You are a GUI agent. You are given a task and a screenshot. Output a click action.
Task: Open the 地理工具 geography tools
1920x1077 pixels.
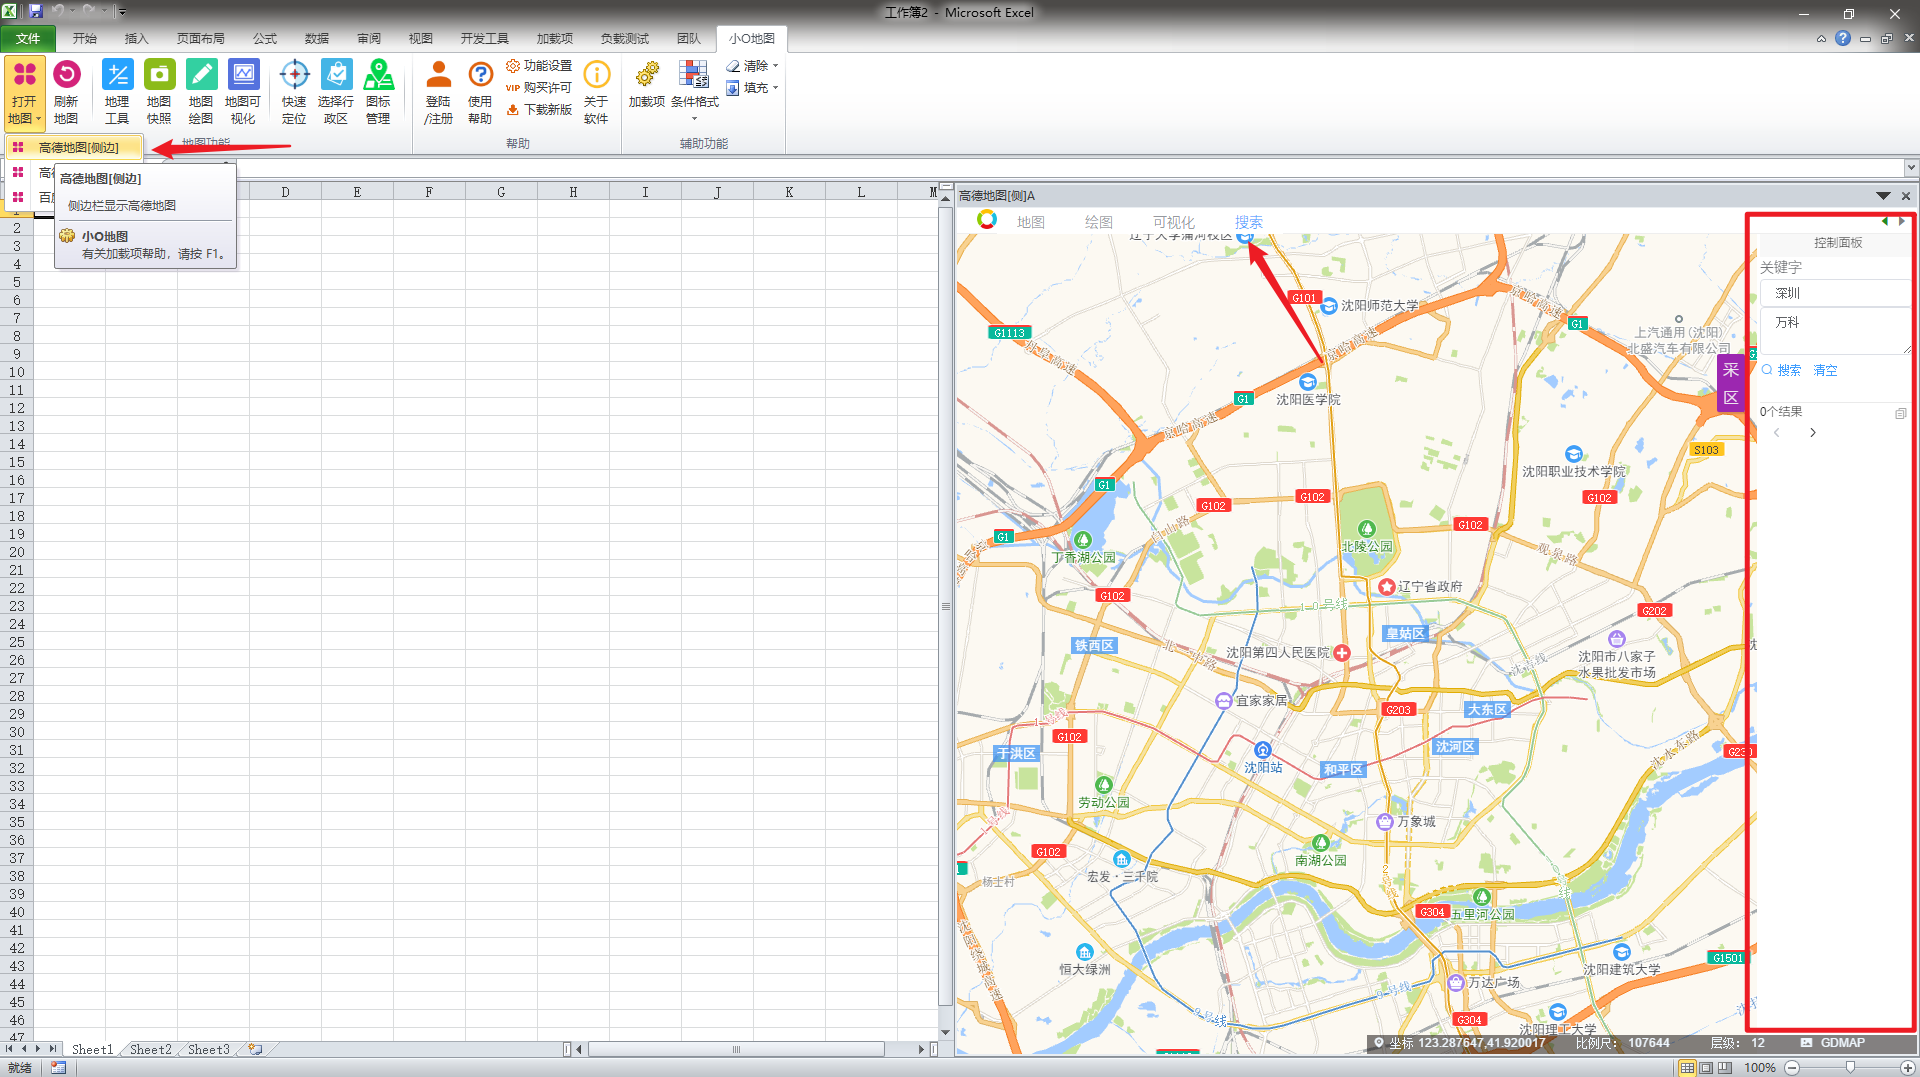pos(117,92)
